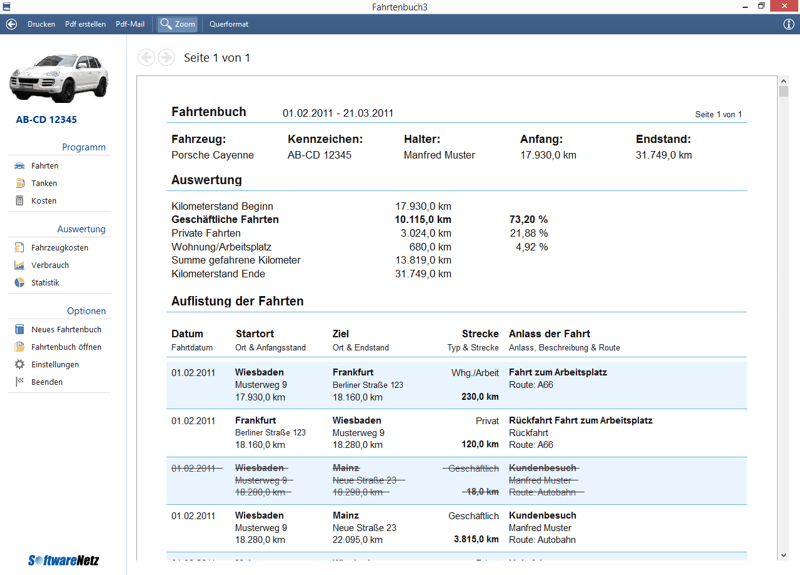
Task: Click the Beenden exit icon
Action: point(19,382)
